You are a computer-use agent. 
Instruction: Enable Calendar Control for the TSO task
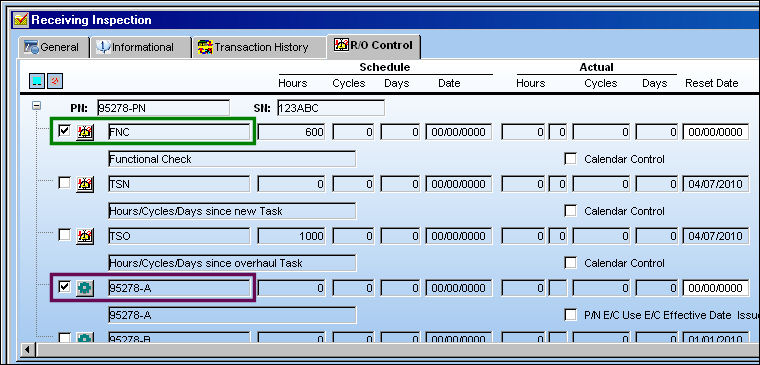coord(571,263)
